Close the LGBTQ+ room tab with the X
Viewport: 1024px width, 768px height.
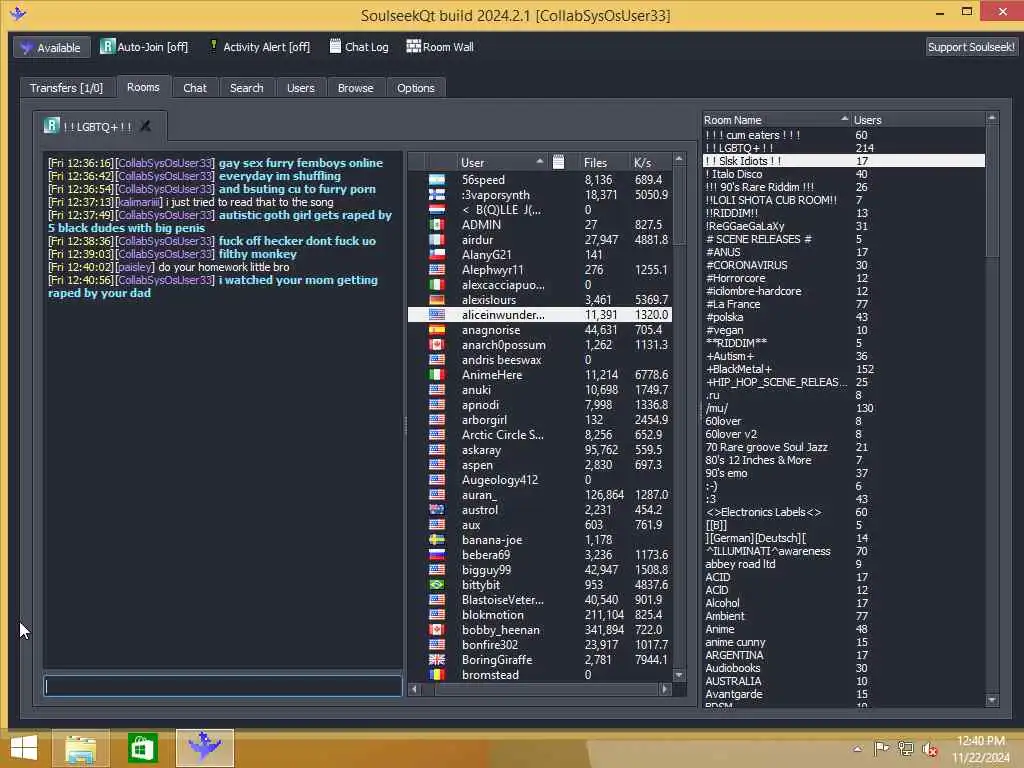pos(145,126)
